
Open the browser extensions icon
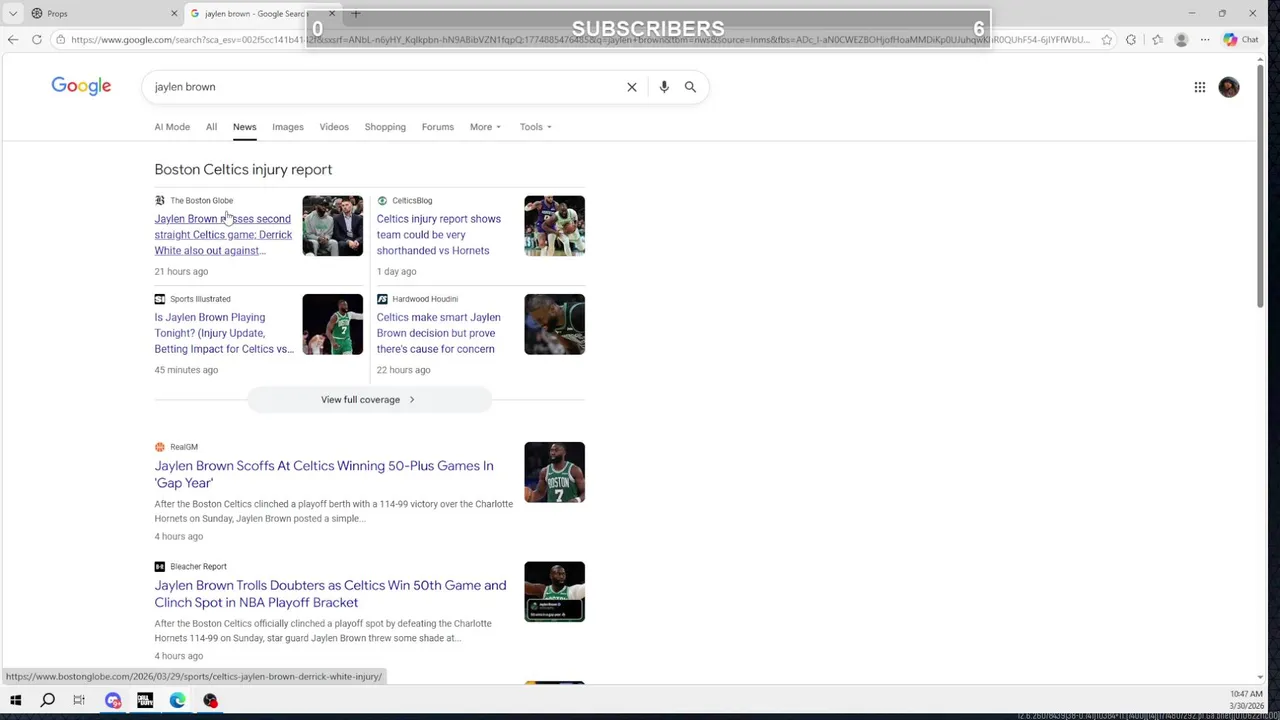click(x=1131, y=40)
